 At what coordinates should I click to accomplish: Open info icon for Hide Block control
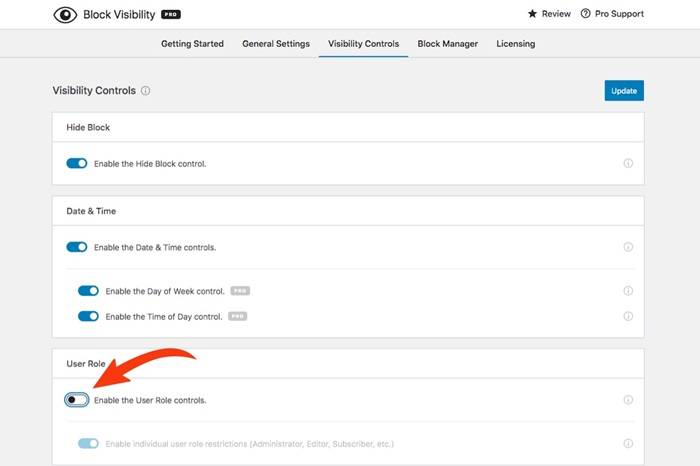point(628,163)
